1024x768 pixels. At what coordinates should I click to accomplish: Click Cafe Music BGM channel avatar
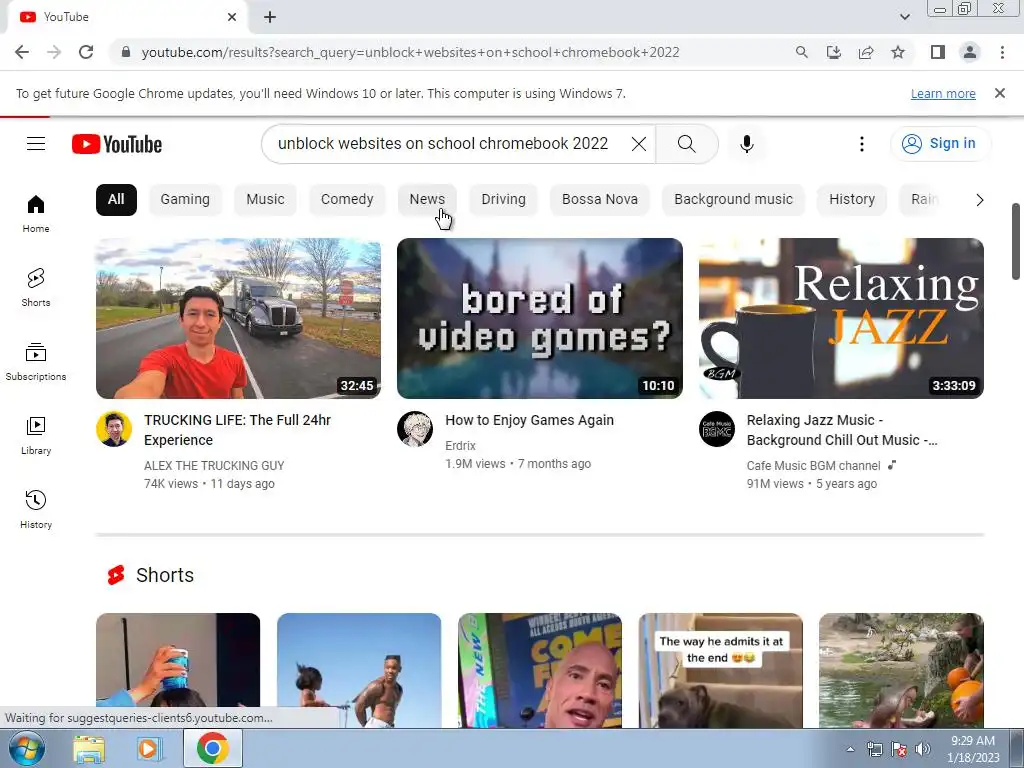click(x=716, y=429)
